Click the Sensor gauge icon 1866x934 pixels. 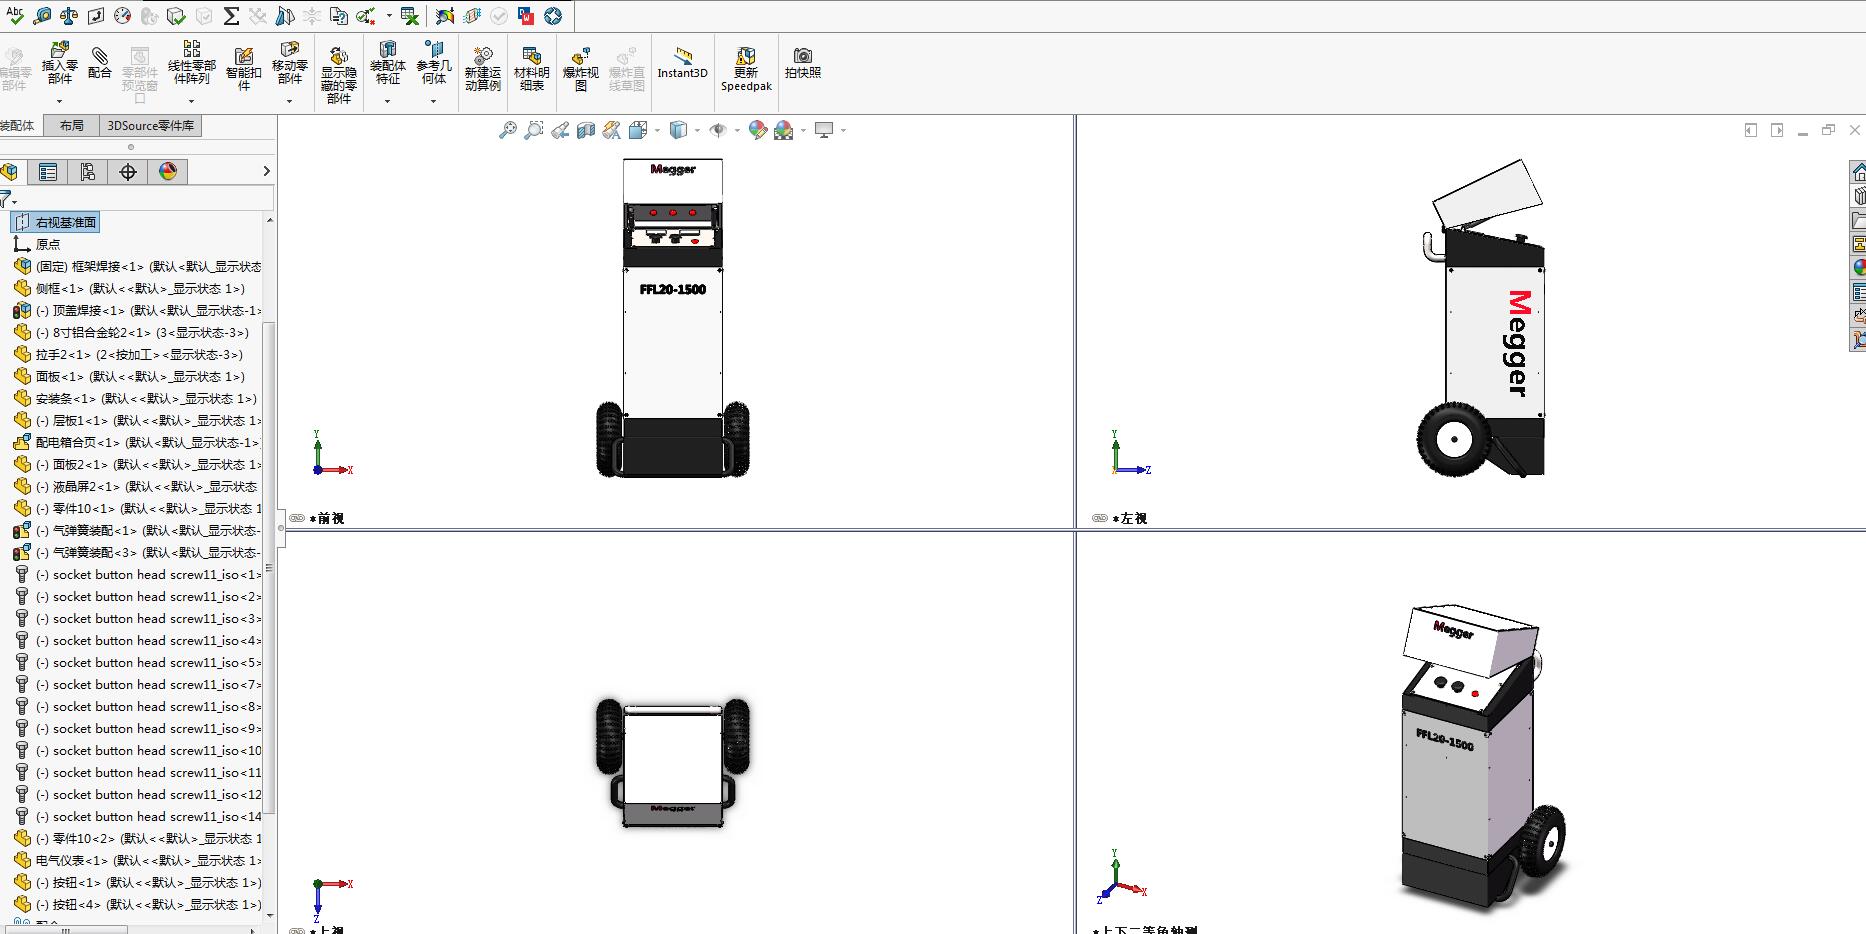pos(122,15)
